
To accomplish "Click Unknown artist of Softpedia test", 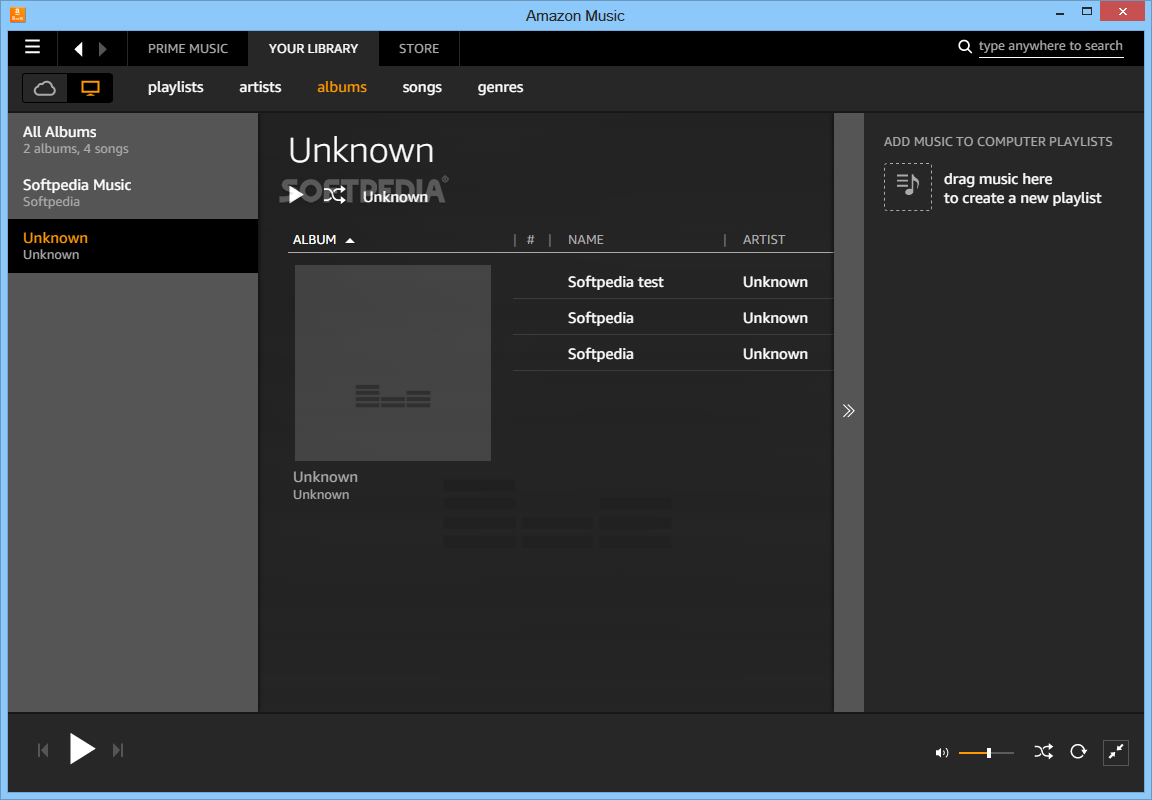I will pos(775,282).
